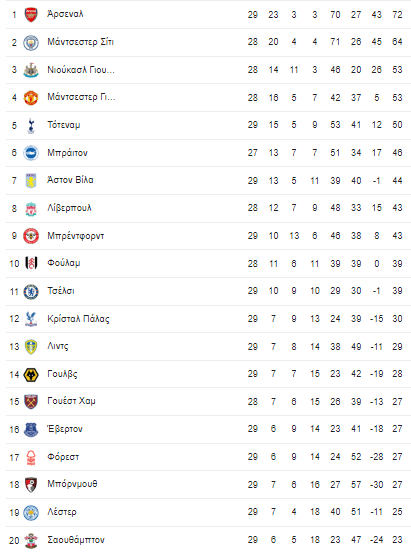Open the Έβερτον team link
This screenshot has width=411, height=552.
(x=65, y=429)
